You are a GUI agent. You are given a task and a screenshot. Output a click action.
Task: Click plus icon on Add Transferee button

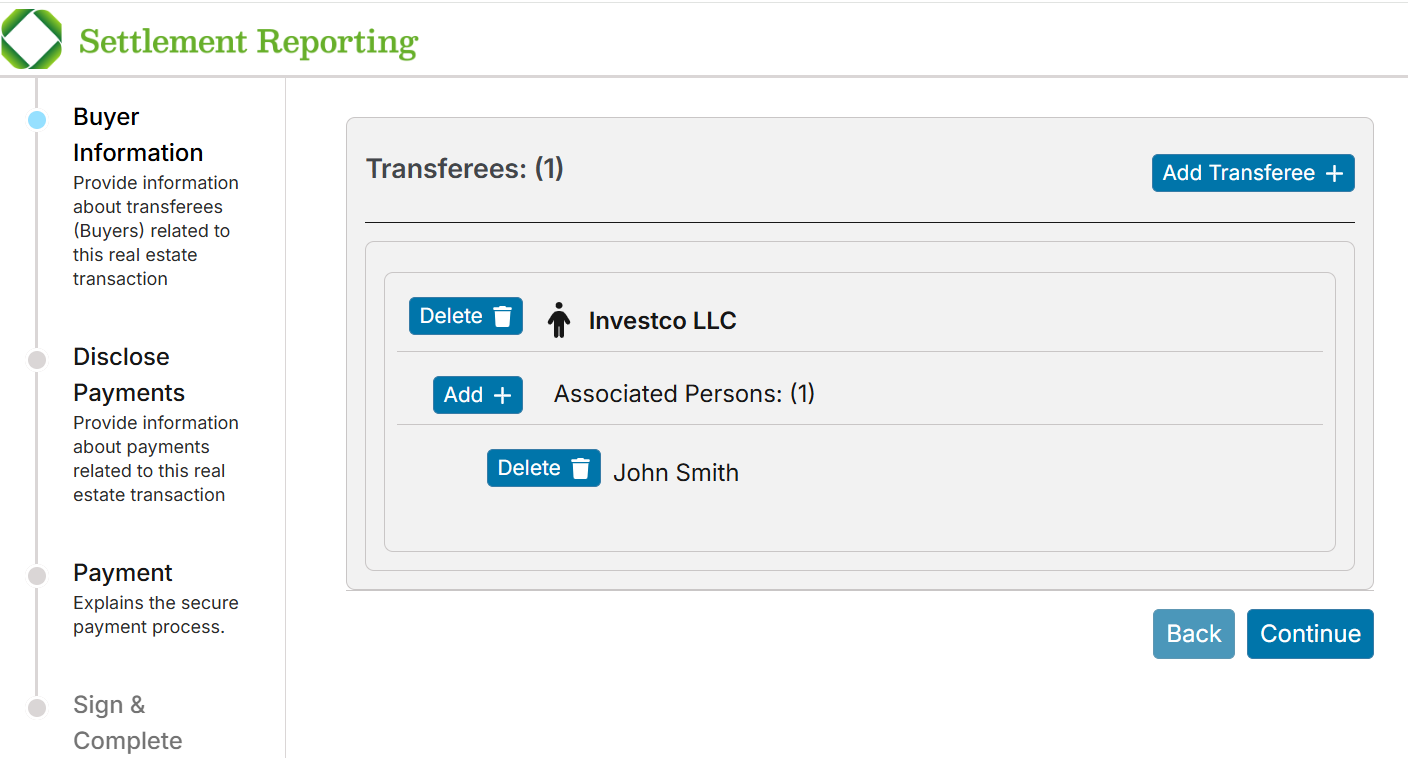click(x=1334, y=173)
